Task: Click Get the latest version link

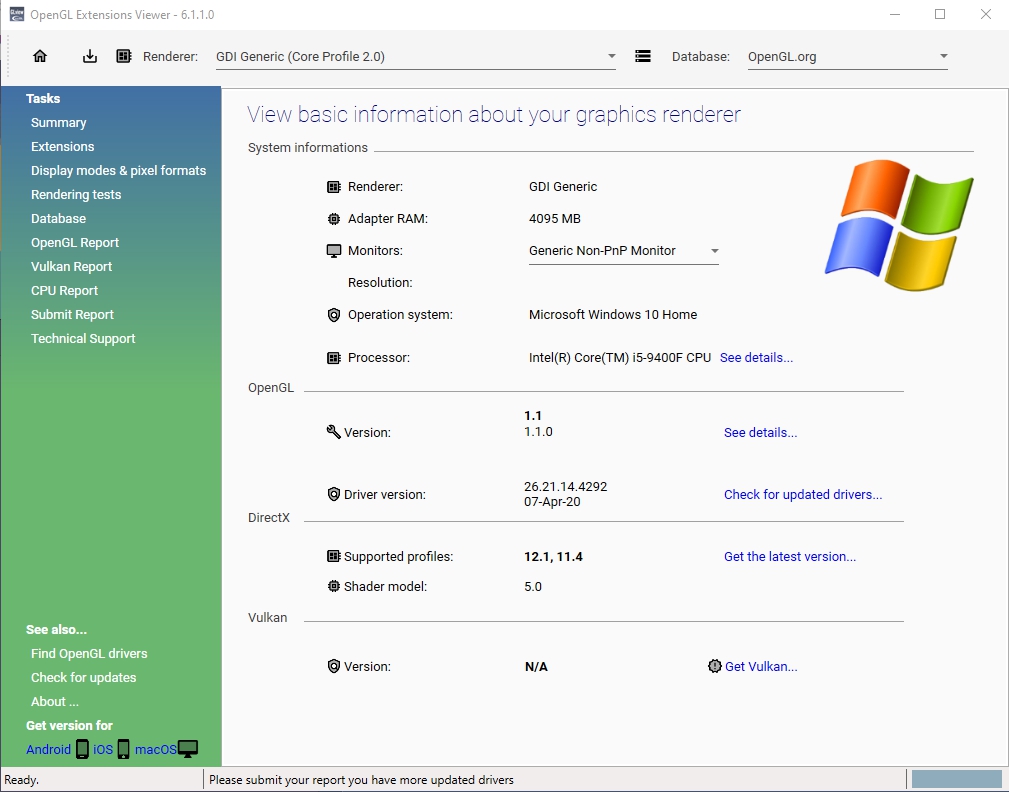Action: (790, 557)
